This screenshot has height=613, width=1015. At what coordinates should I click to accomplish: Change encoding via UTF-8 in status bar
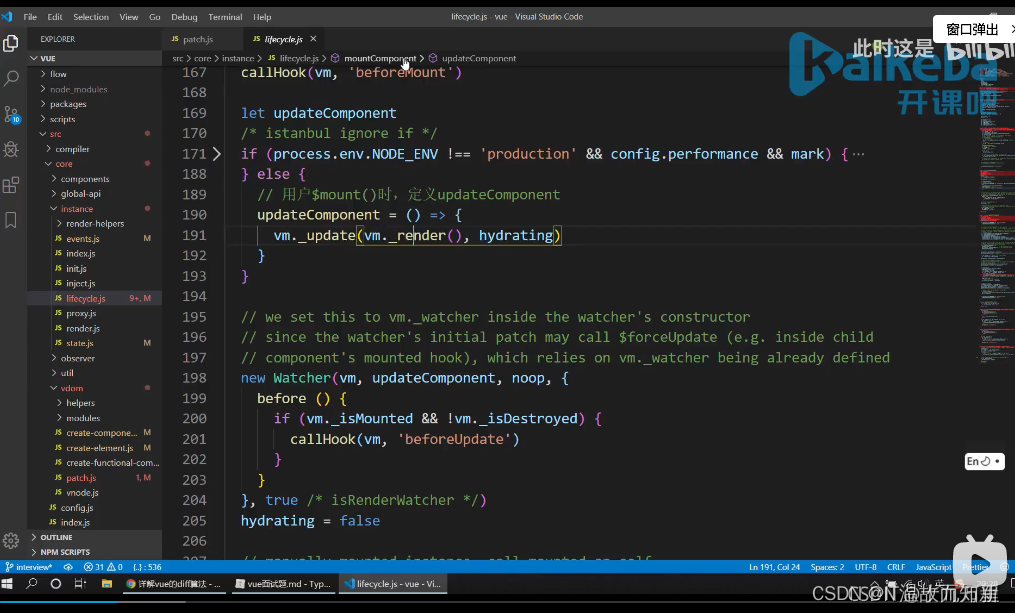(x=865, y=567)
